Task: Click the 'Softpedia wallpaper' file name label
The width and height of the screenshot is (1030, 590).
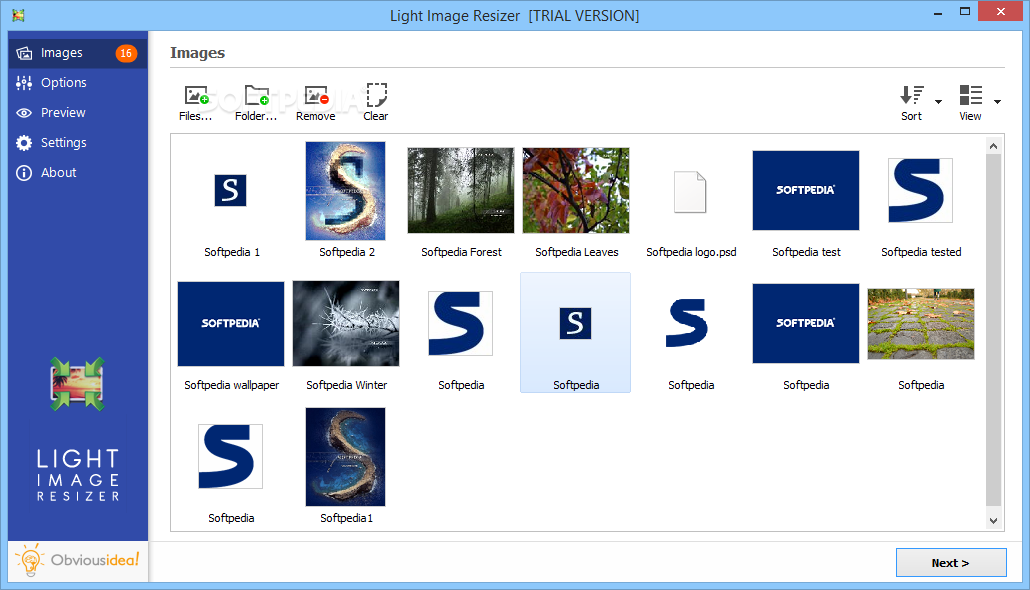Action: 231,385
